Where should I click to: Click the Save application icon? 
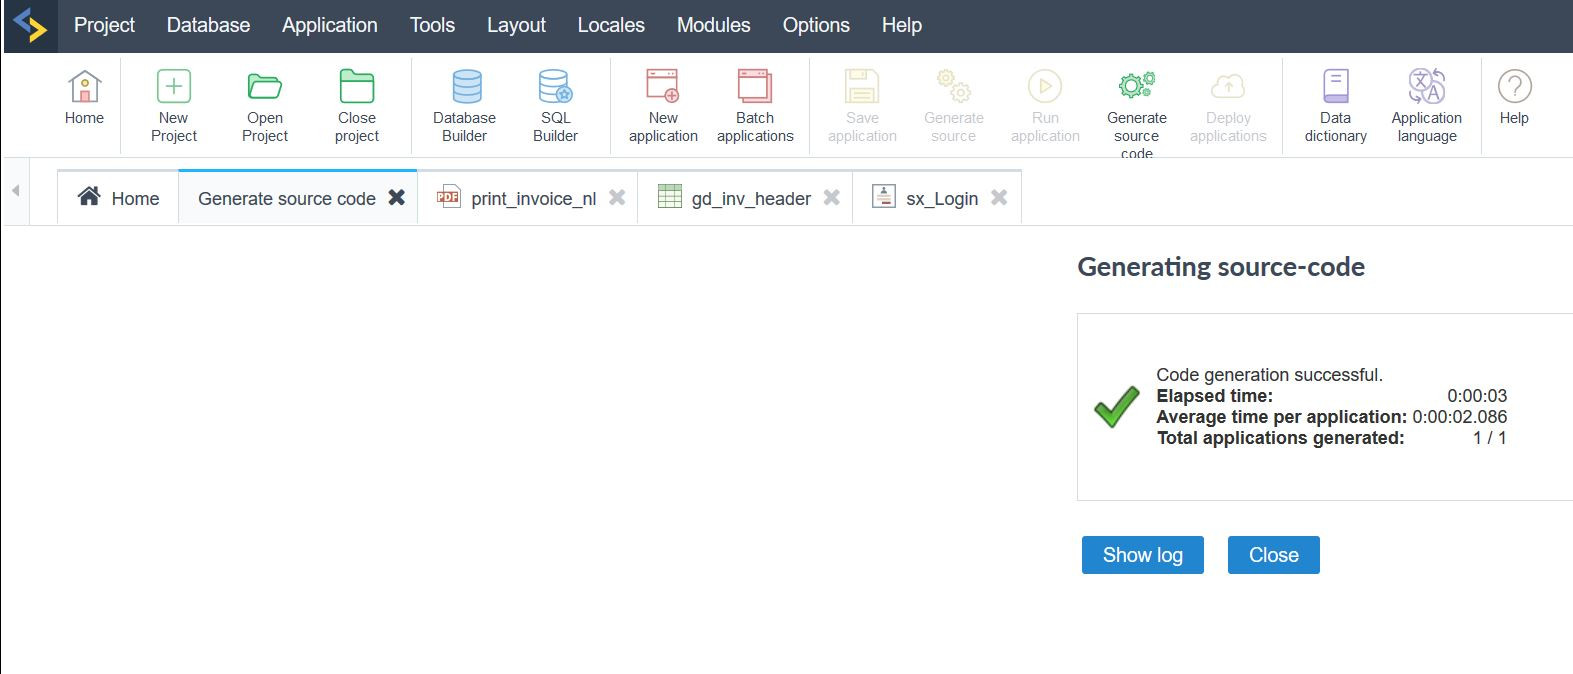[x=862, y=87]
